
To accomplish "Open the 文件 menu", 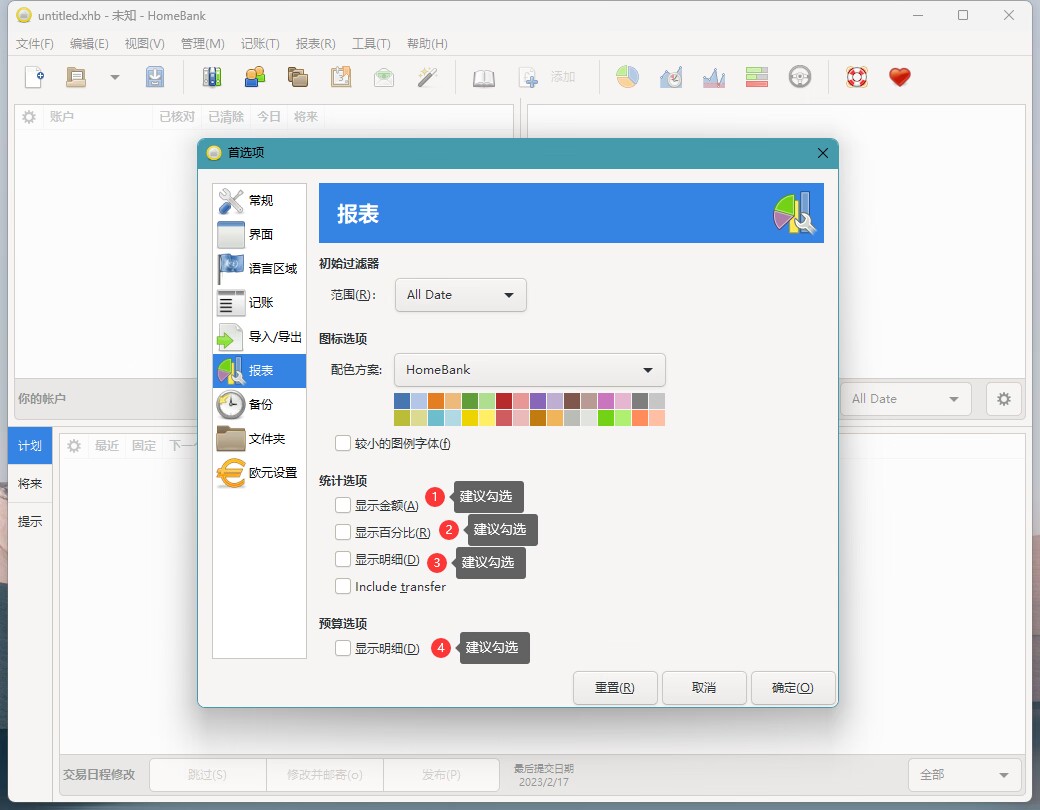I will tap(34, 44).
